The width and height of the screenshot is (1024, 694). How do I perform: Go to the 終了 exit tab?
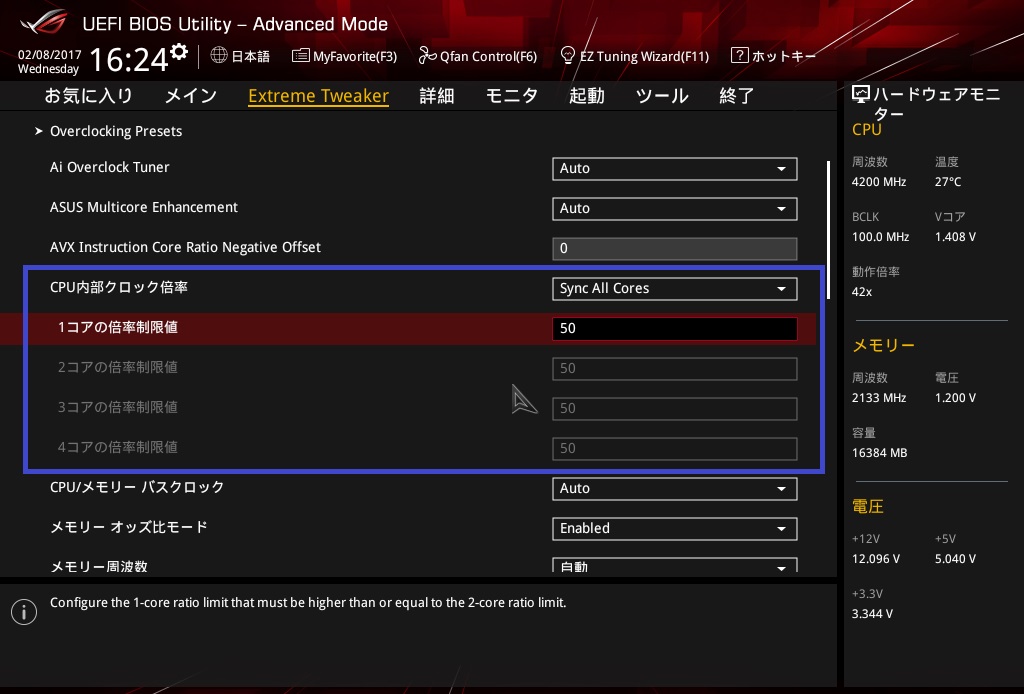pyautogui.click(x=737, y=96)
